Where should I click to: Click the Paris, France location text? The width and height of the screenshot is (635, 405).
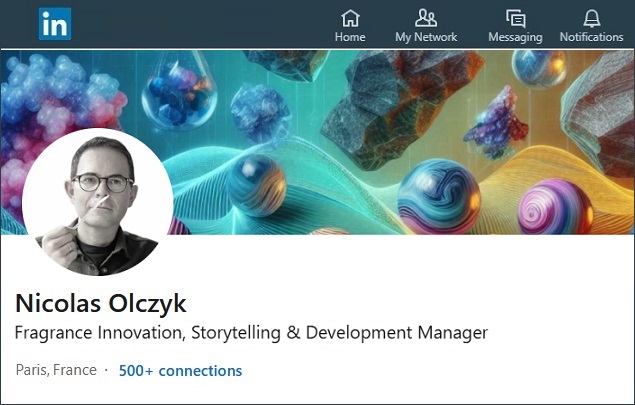(x=56, y=370)
